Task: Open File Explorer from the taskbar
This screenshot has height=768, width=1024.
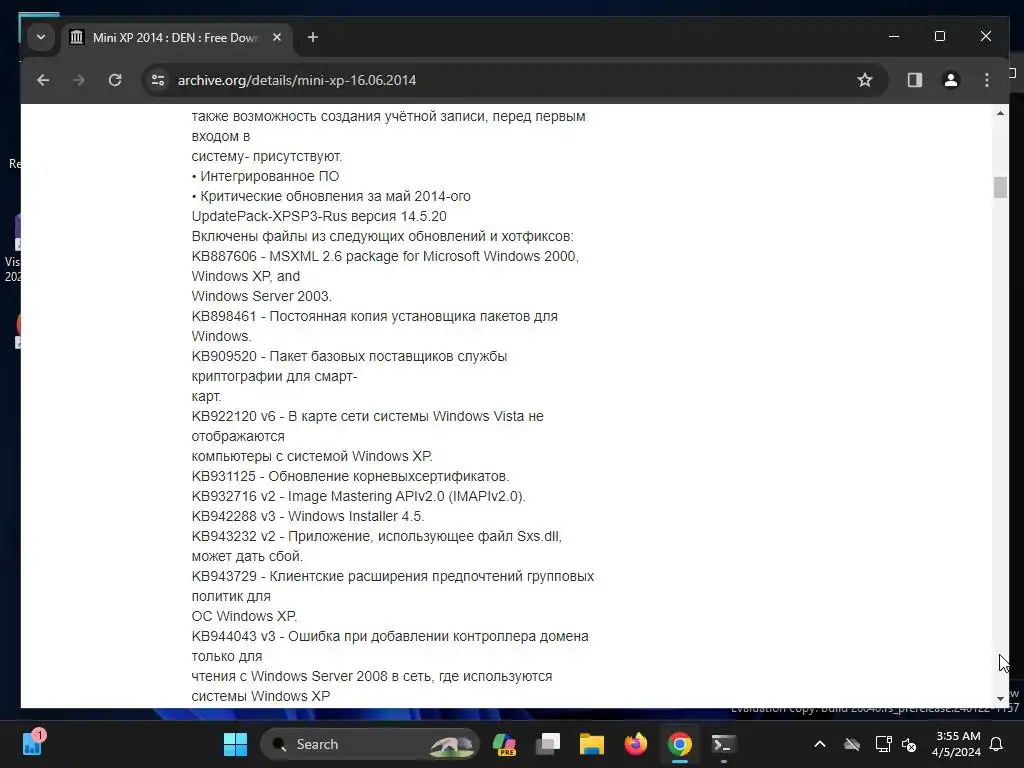Action: pos(592,744)
